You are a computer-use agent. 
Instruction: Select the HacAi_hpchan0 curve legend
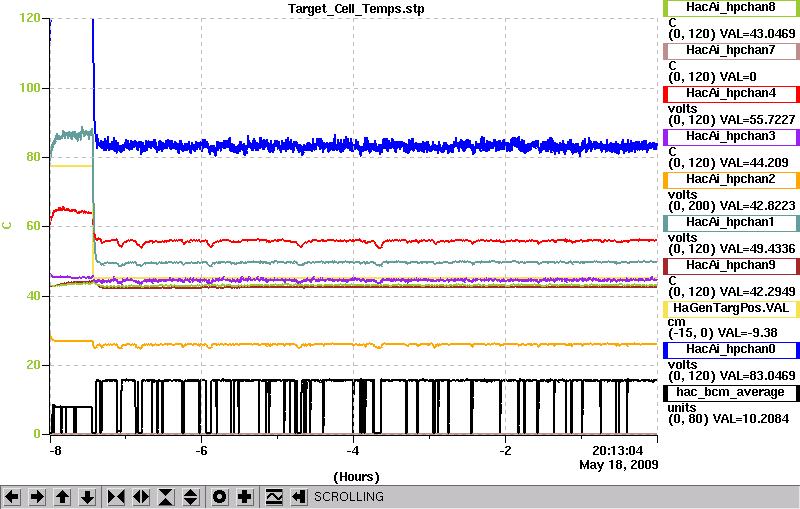(731, 350)
